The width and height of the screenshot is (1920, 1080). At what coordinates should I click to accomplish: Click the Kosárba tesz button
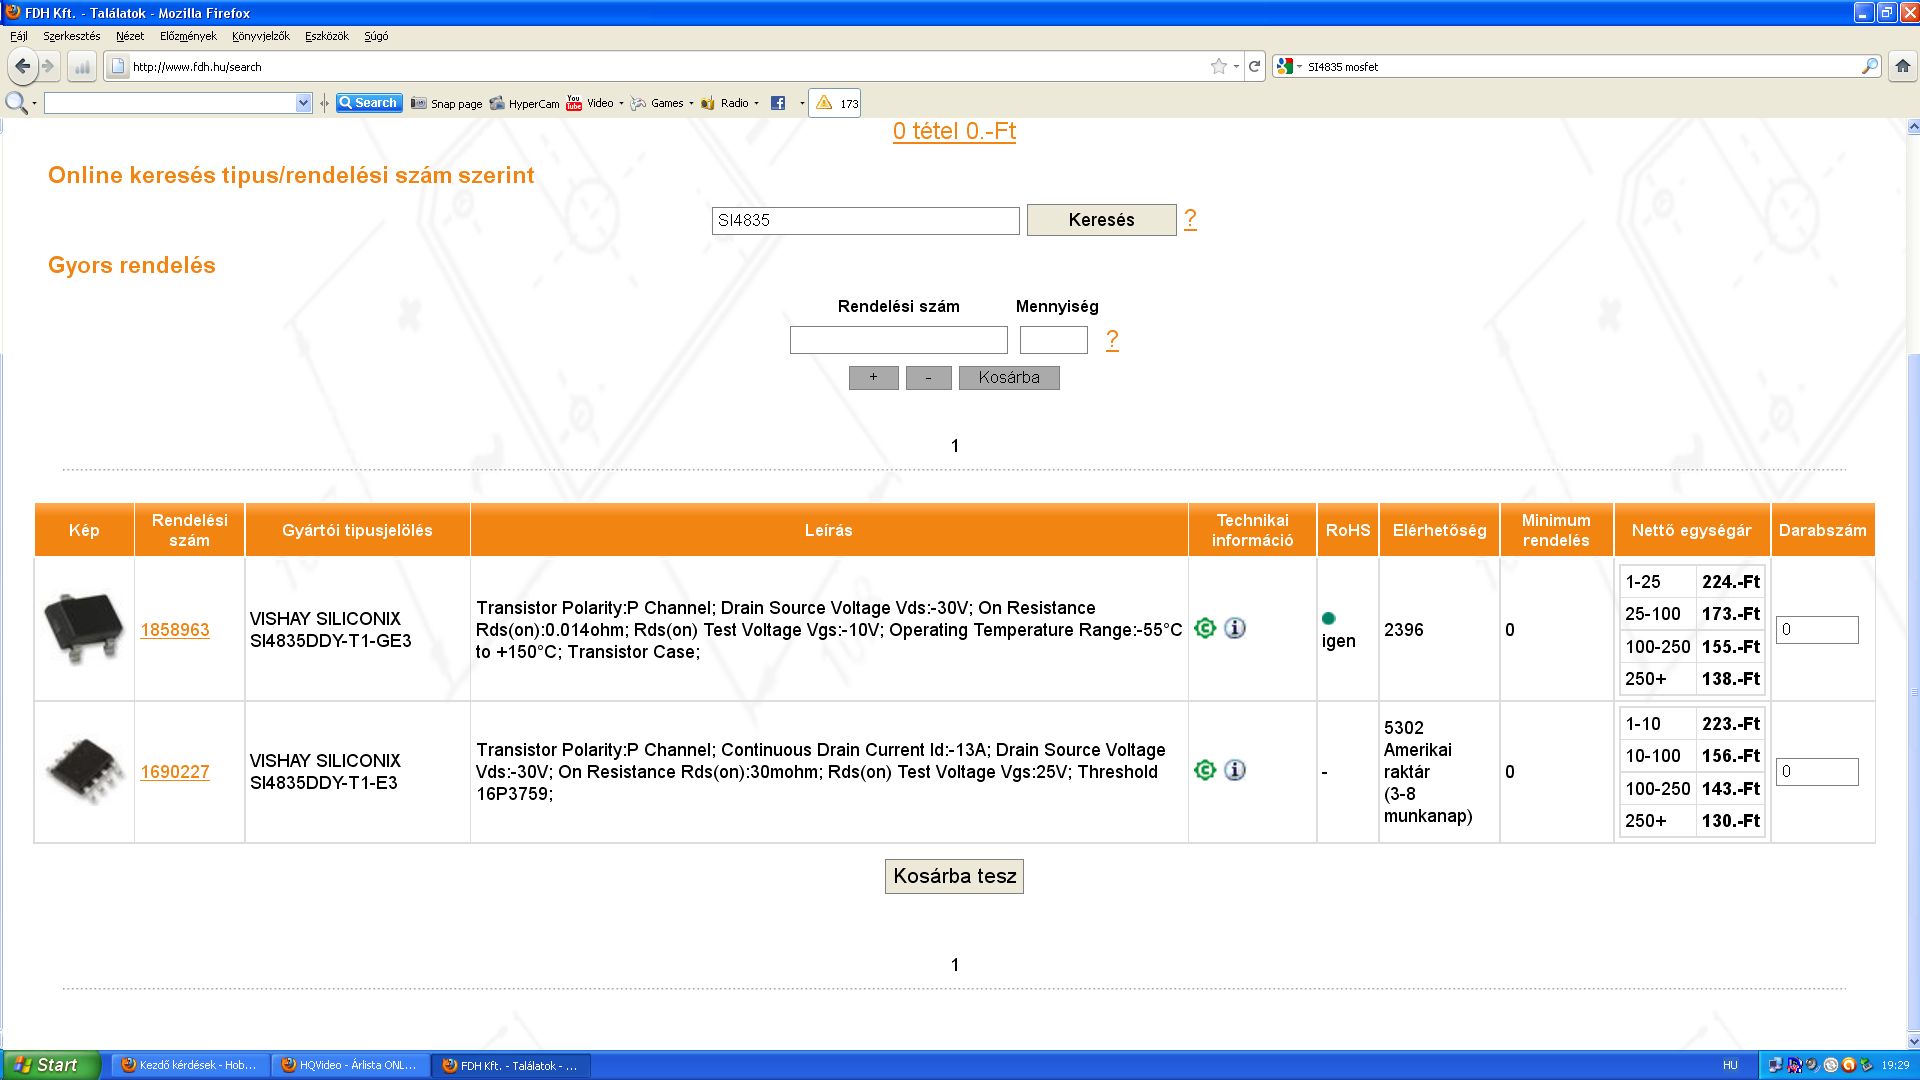954,876
